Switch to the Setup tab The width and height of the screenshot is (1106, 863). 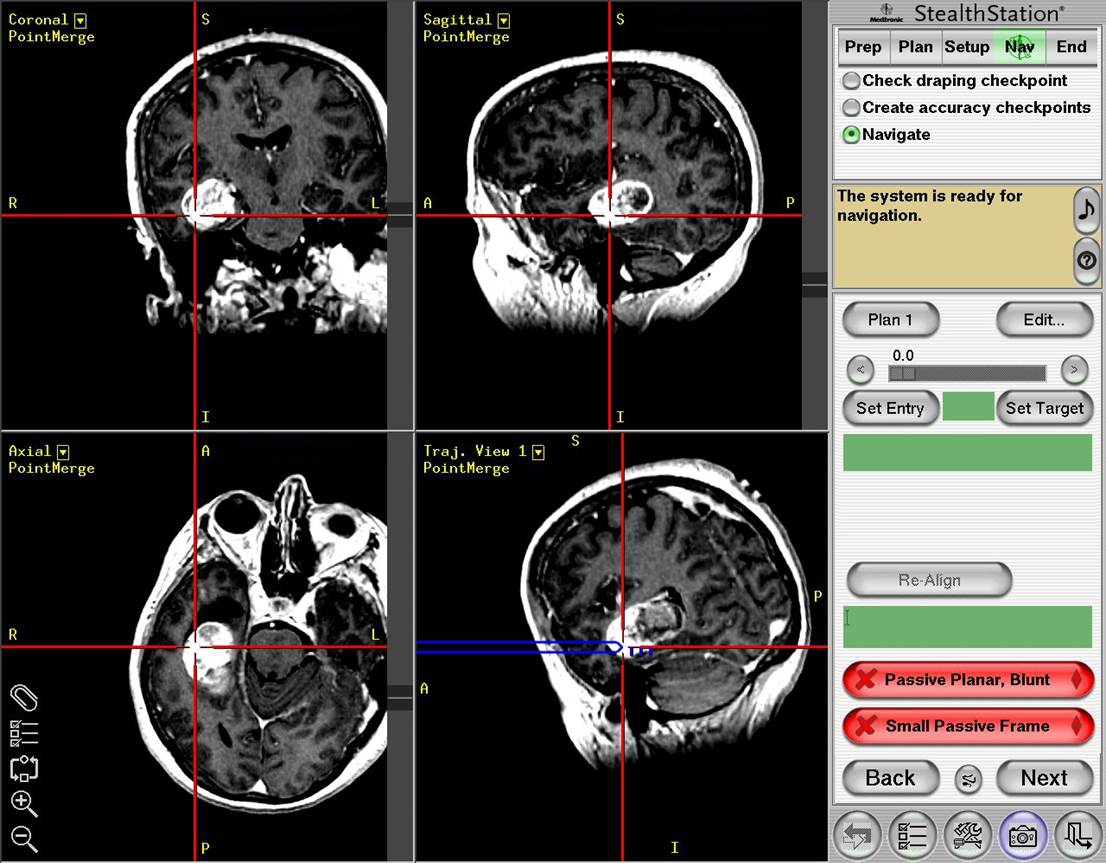[967, 47]
